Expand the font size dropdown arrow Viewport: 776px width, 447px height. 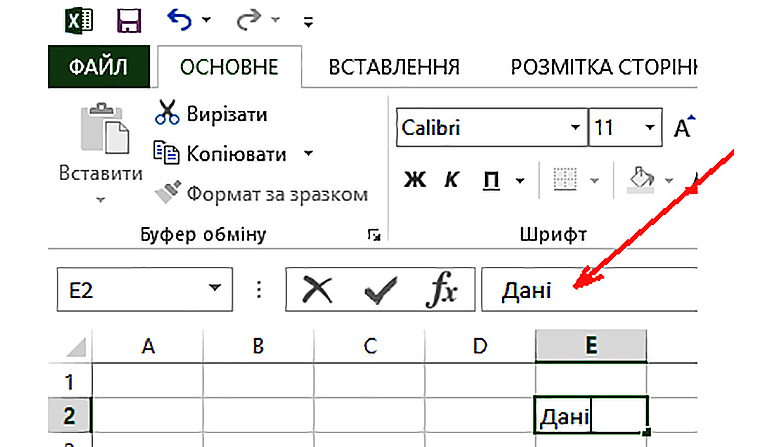[650, 127]
